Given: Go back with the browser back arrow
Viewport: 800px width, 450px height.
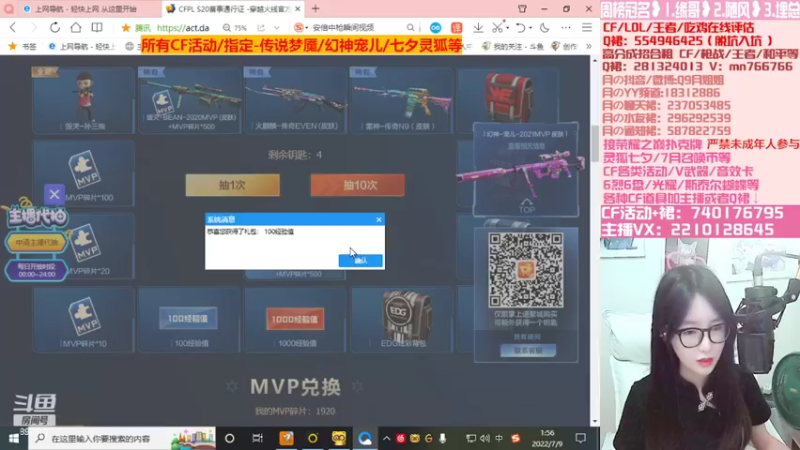Looking at the screenshot, I should 13,28.
